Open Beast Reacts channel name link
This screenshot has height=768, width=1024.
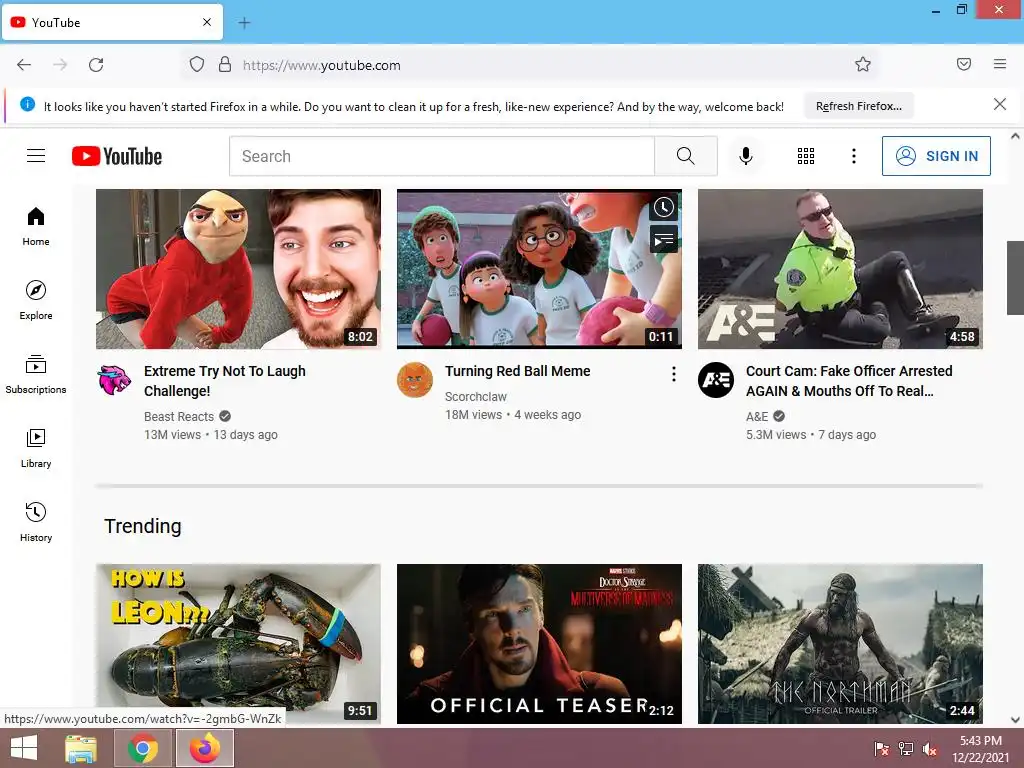179,417
